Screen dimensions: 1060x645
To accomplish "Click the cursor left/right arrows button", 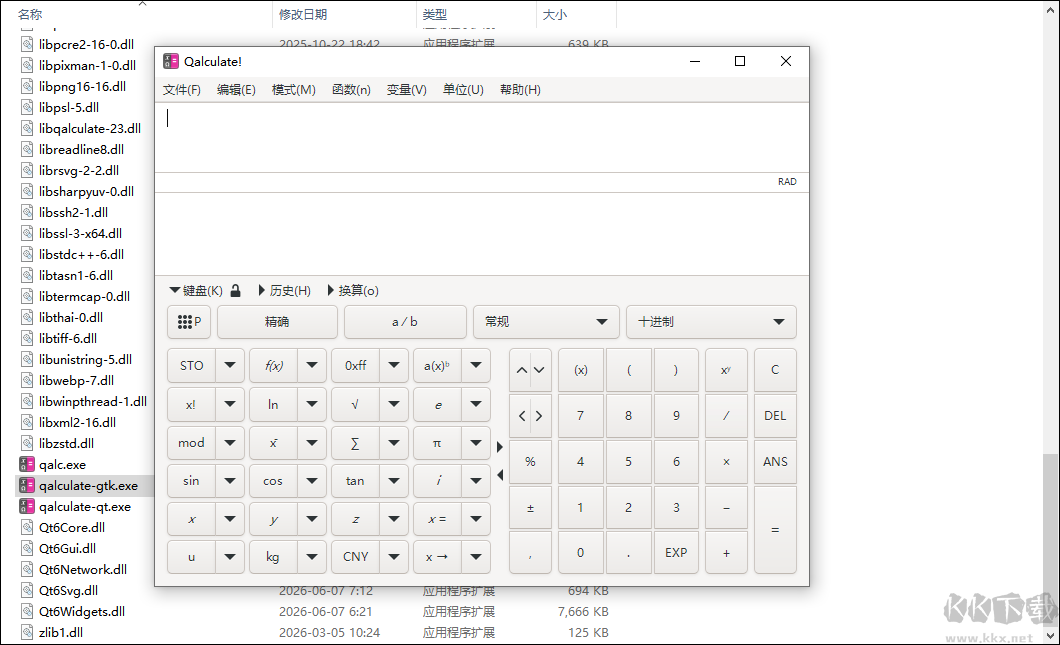I will click(530, 416).
